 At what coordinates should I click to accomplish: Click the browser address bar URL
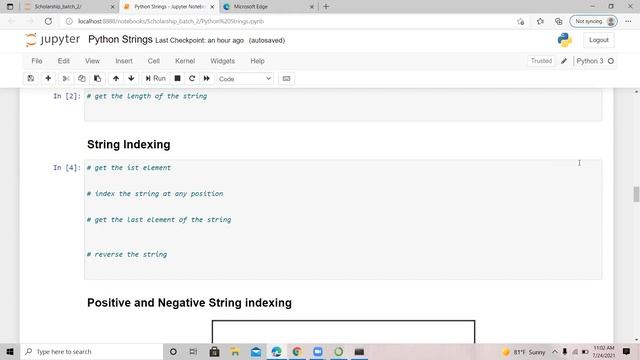(x=171, y=21)
